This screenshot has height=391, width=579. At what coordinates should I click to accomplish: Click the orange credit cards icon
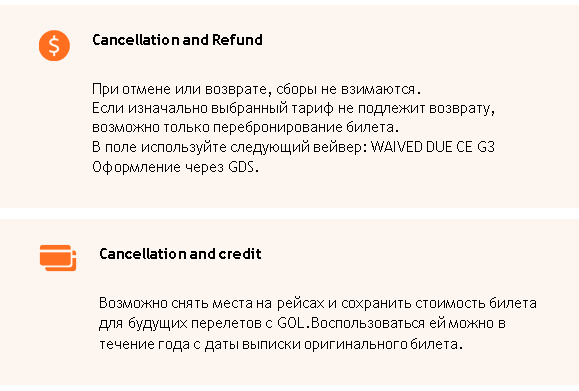(58, 258)
